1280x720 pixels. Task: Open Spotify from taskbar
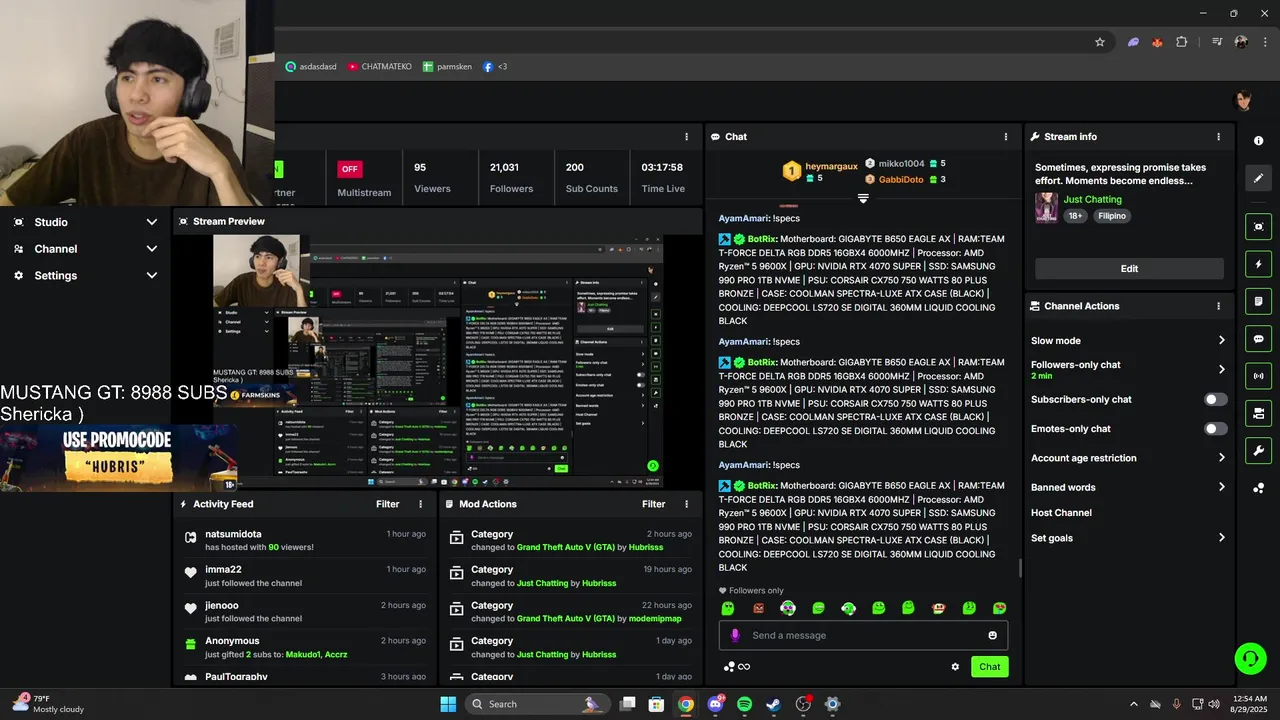point(744,704)
